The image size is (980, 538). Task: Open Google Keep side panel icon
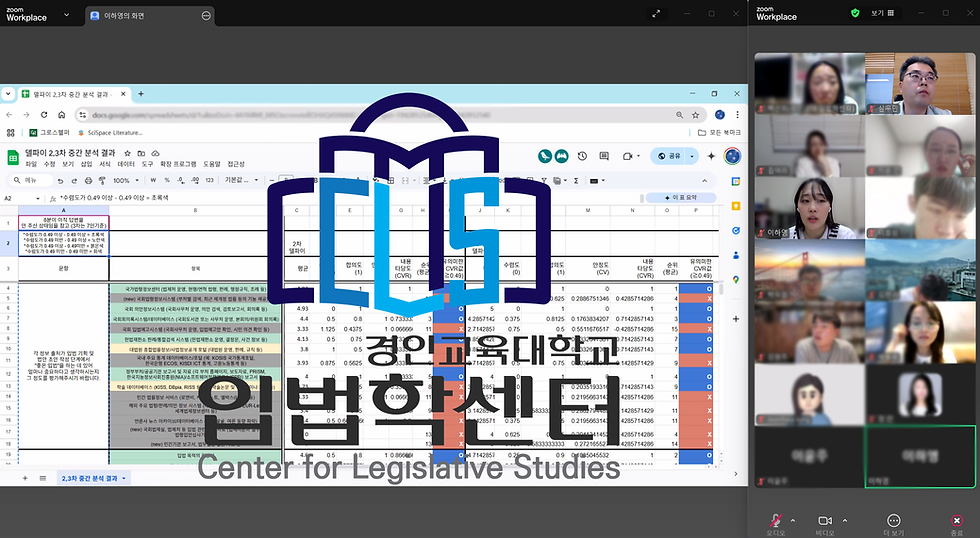pyautogui.click(x=736, y=206)
